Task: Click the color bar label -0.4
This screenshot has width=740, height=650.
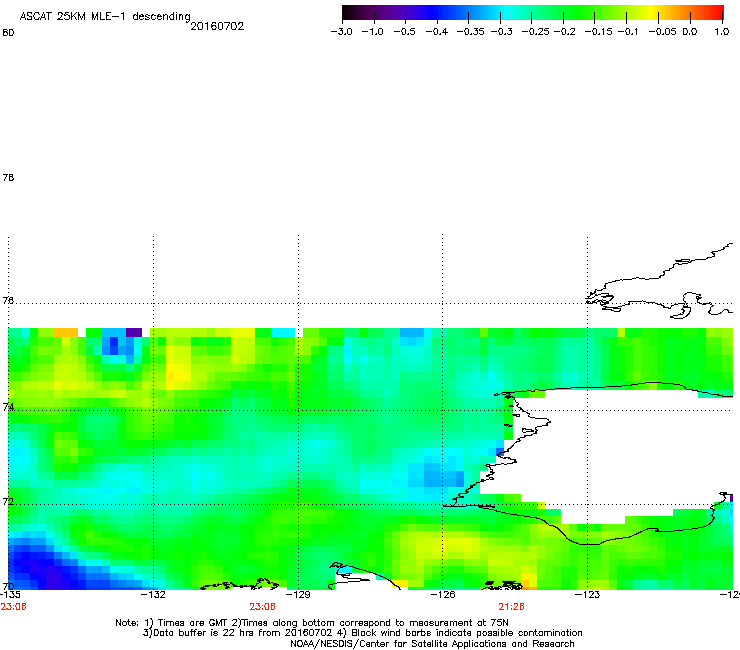Action: pyautogui.click(x=437, y=32)
